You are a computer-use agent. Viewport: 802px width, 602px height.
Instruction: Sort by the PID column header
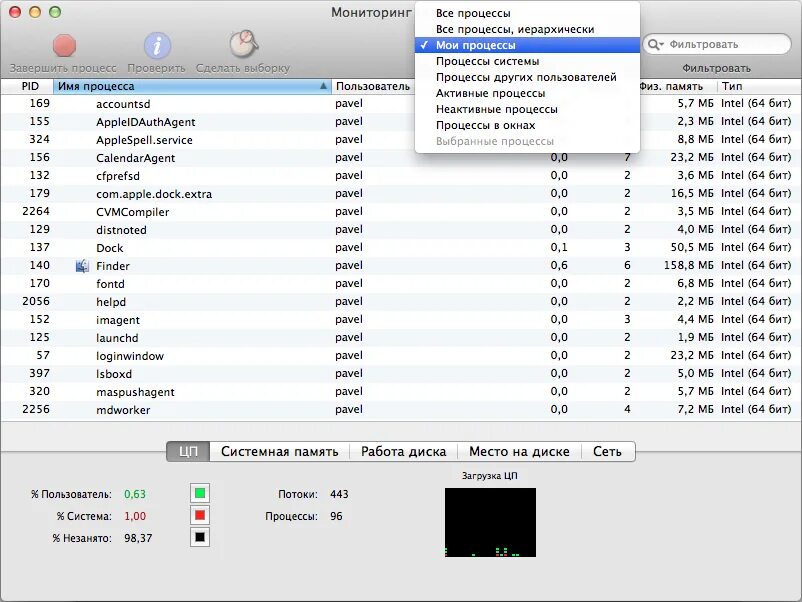click(x=27, y=86)
